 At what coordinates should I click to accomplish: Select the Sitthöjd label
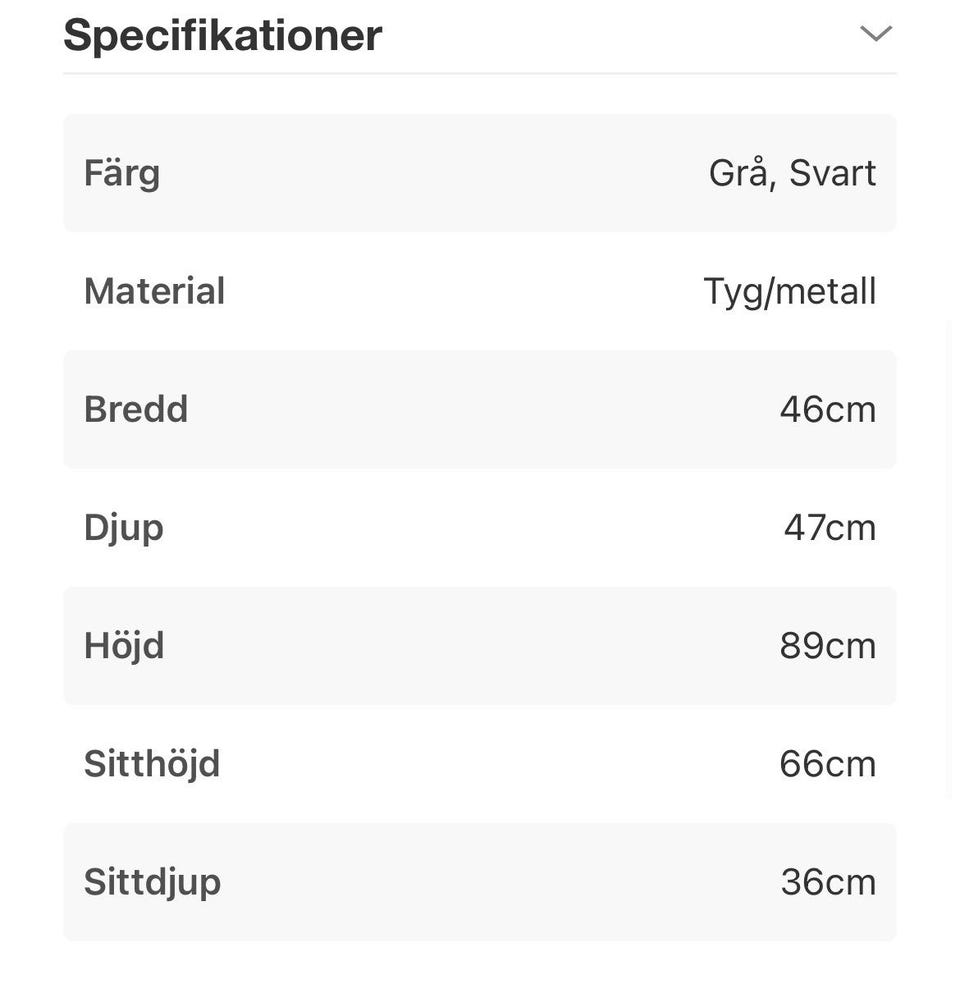pyautogui.click(x=151, y=763)
